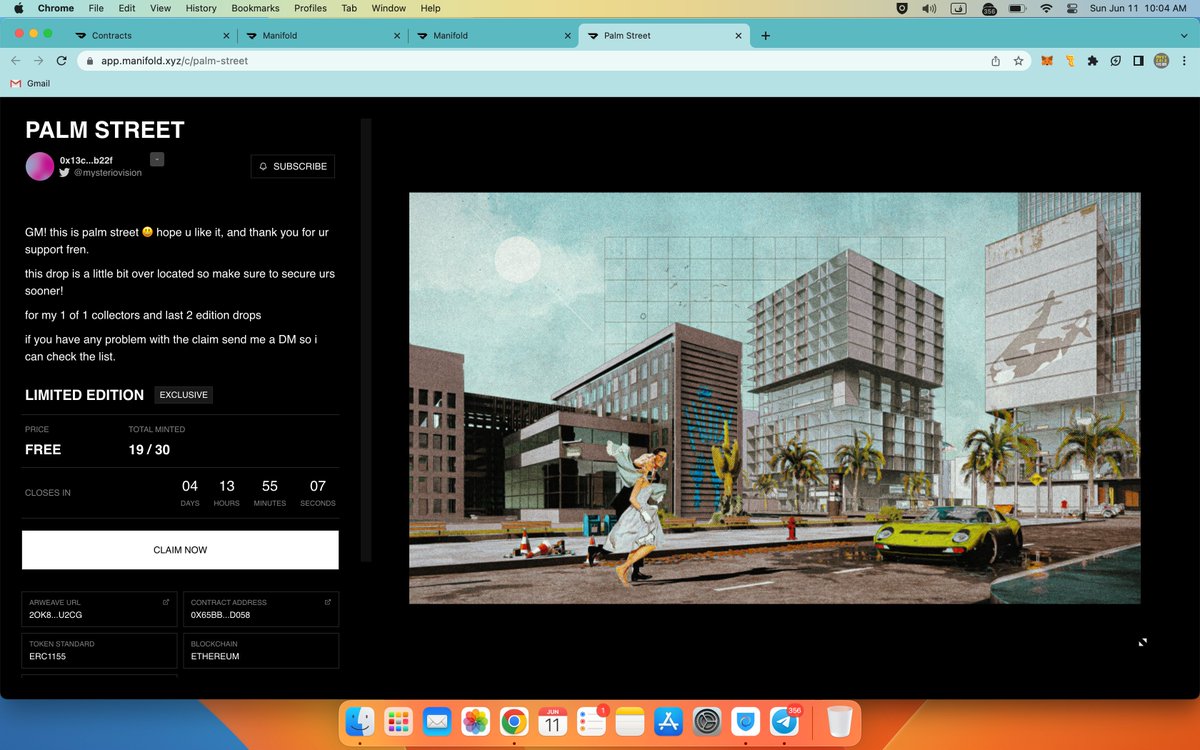Screen dimensions: 1200x750
Task: Open the Profiles menu
Action: click(310, 8)
